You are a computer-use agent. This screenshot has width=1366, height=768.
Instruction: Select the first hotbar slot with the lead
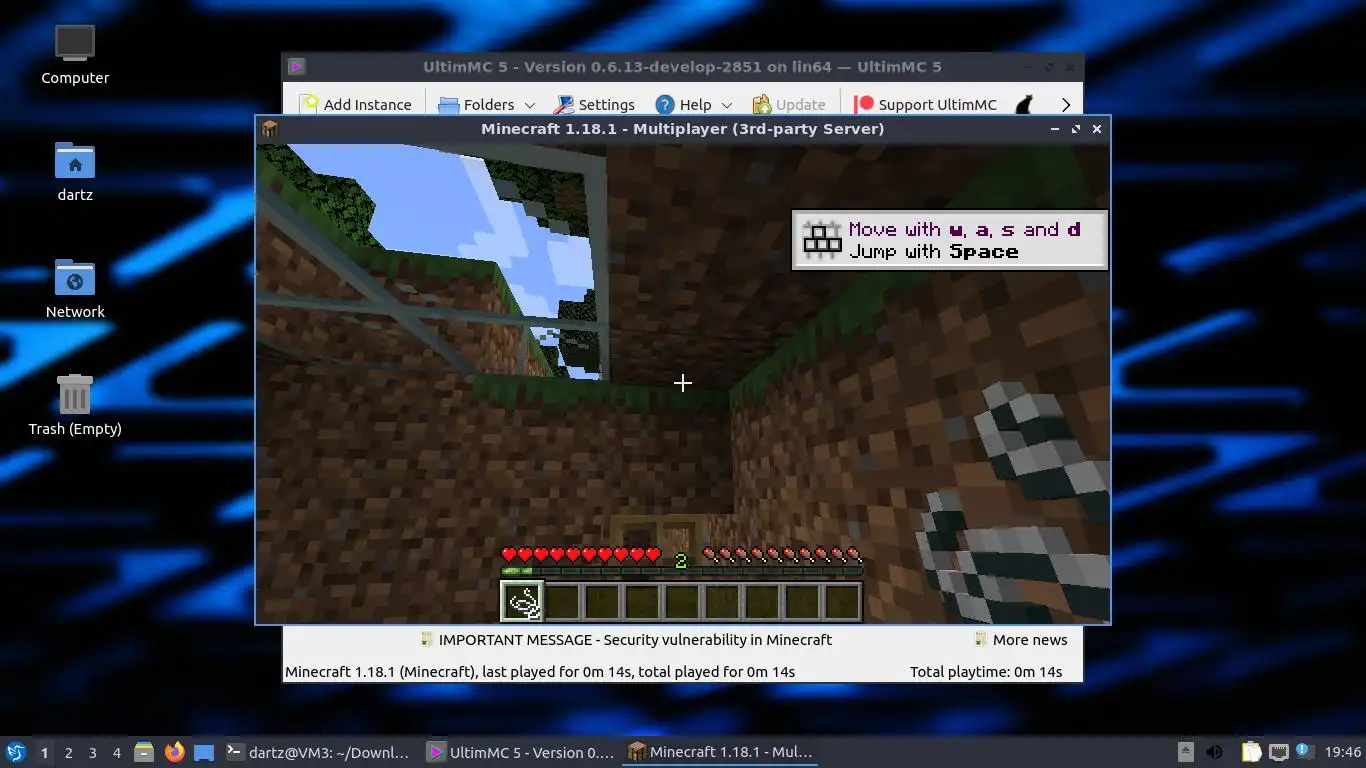click(522, 602)
